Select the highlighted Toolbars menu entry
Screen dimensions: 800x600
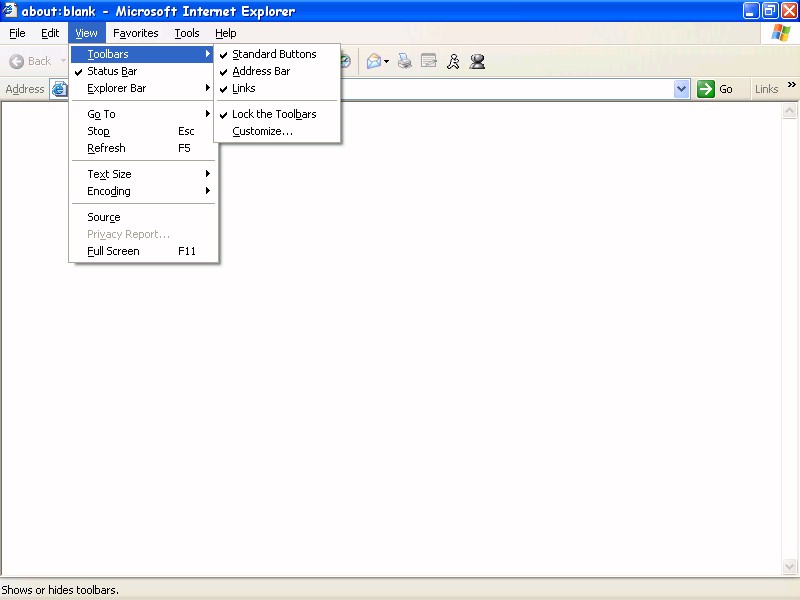click(x=144, y=54)
